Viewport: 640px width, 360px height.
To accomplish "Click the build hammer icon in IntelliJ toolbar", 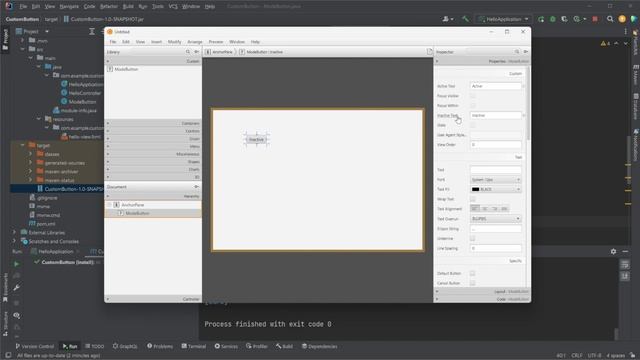I will pyautogui.click(x=465, y=19).
